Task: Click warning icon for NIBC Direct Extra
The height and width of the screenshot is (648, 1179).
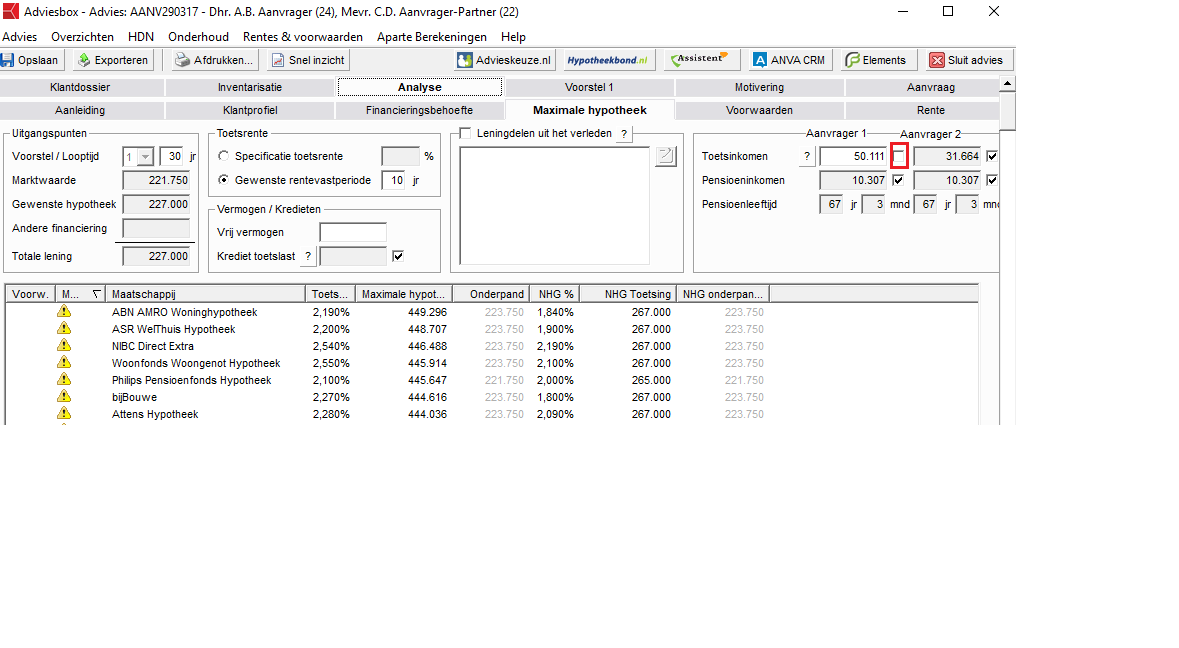Action: 64,346
